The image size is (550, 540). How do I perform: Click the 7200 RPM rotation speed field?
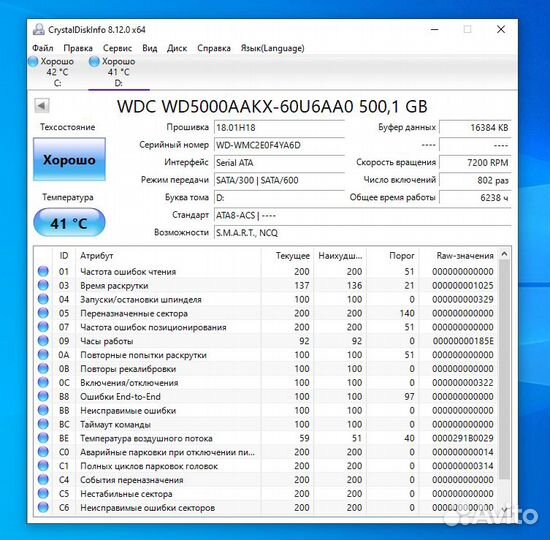pyautogui.click(x=475, y=162)
